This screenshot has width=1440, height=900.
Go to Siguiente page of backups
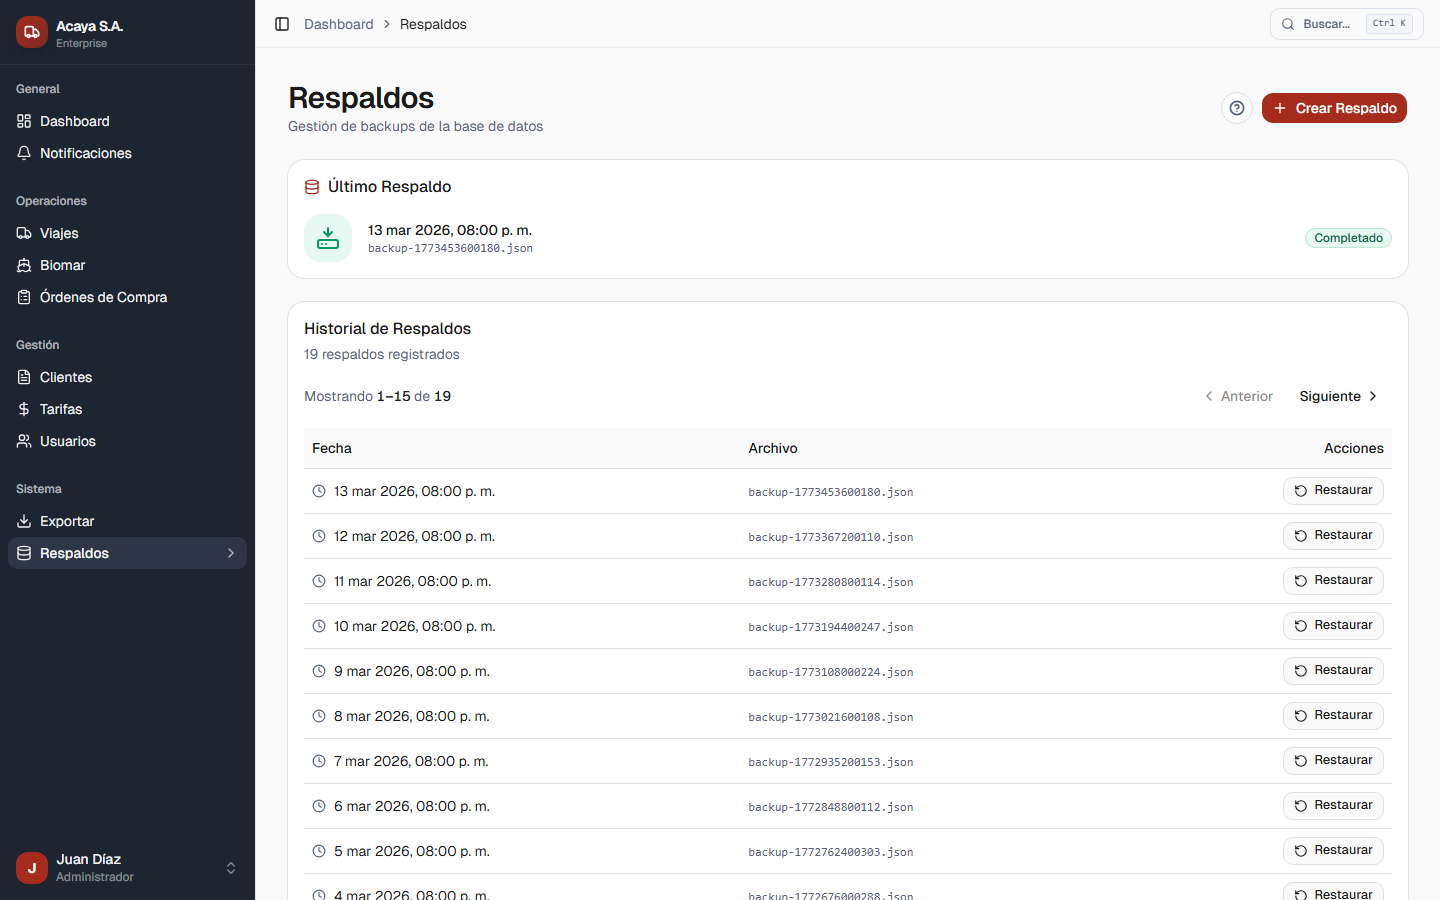(1338, 396)
